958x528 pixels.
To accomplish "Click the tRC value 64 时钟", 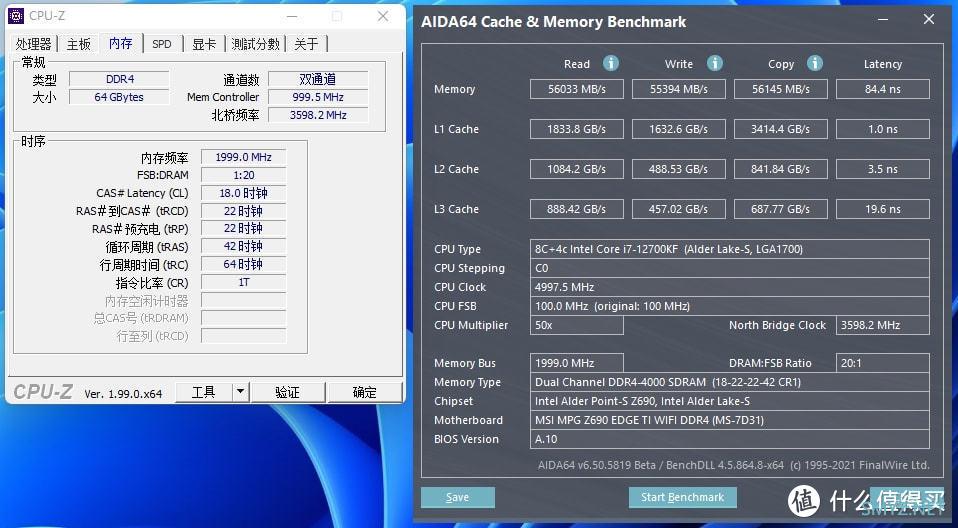I will tap(243, 265).
